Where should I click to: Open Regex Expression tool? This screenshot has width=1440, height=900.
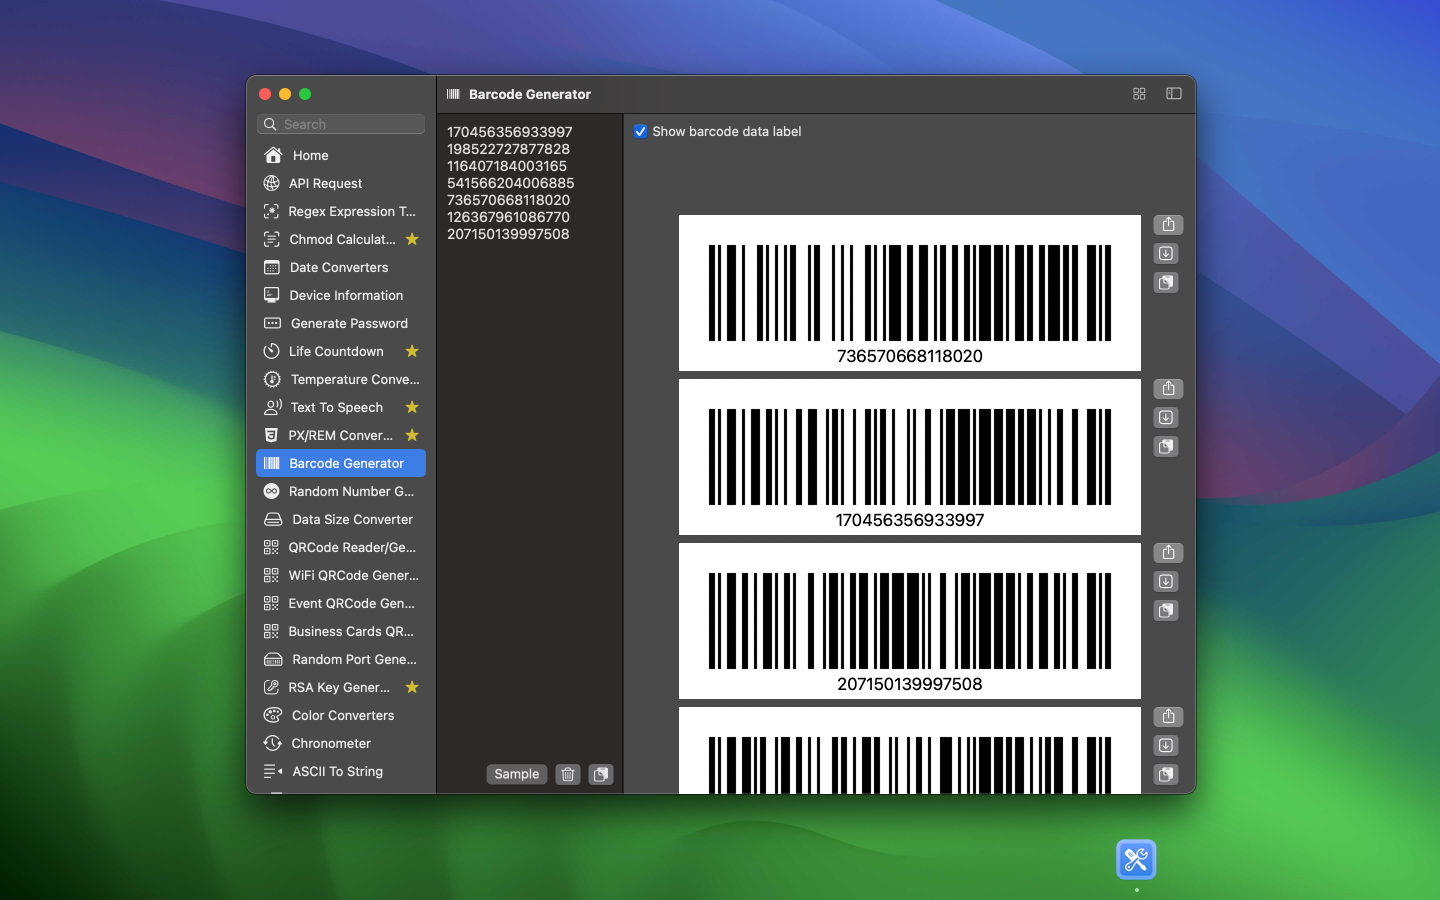pos(341,211)
